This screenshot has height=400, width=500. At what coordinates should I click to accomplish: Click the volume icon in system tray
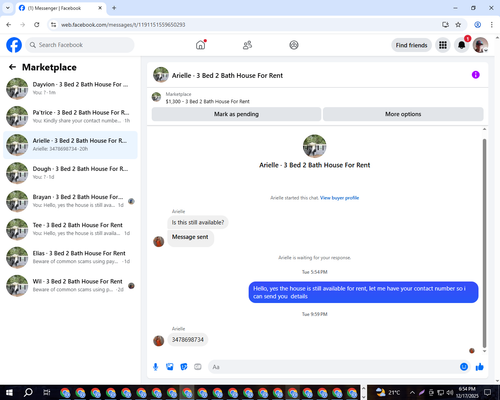450,392
